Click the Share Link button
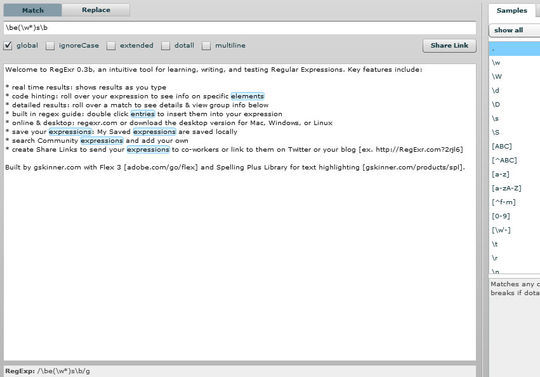This screenshot has height=377, width=540. tap(449, 45)
